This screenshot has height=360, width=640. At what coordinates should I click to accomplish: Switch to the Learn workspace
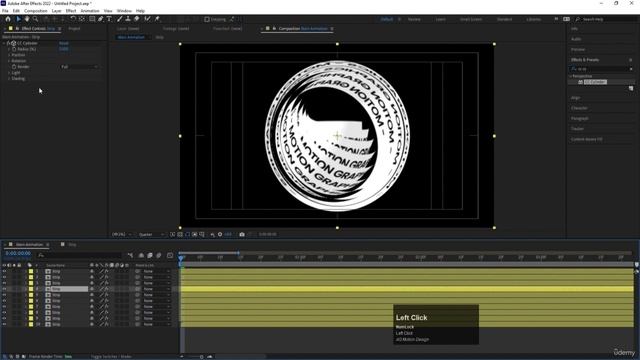[440, 19]
